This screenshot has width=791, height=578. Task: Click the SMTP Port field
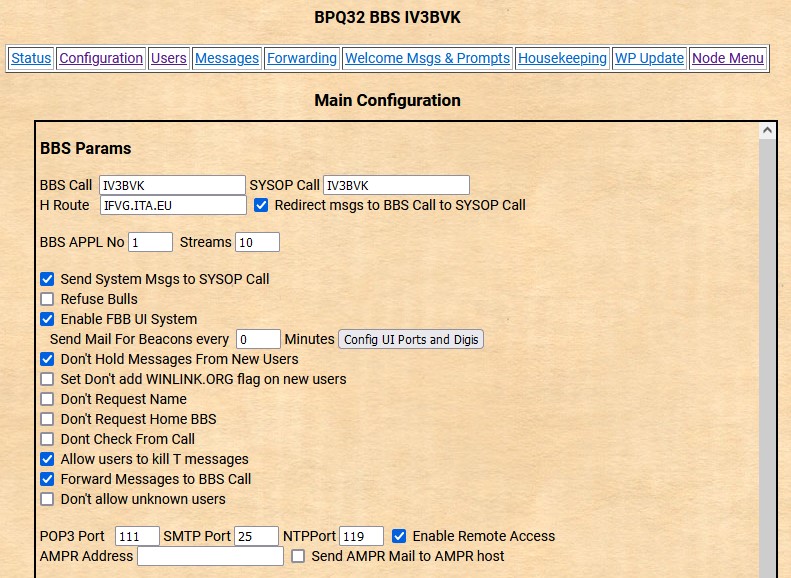256,536
